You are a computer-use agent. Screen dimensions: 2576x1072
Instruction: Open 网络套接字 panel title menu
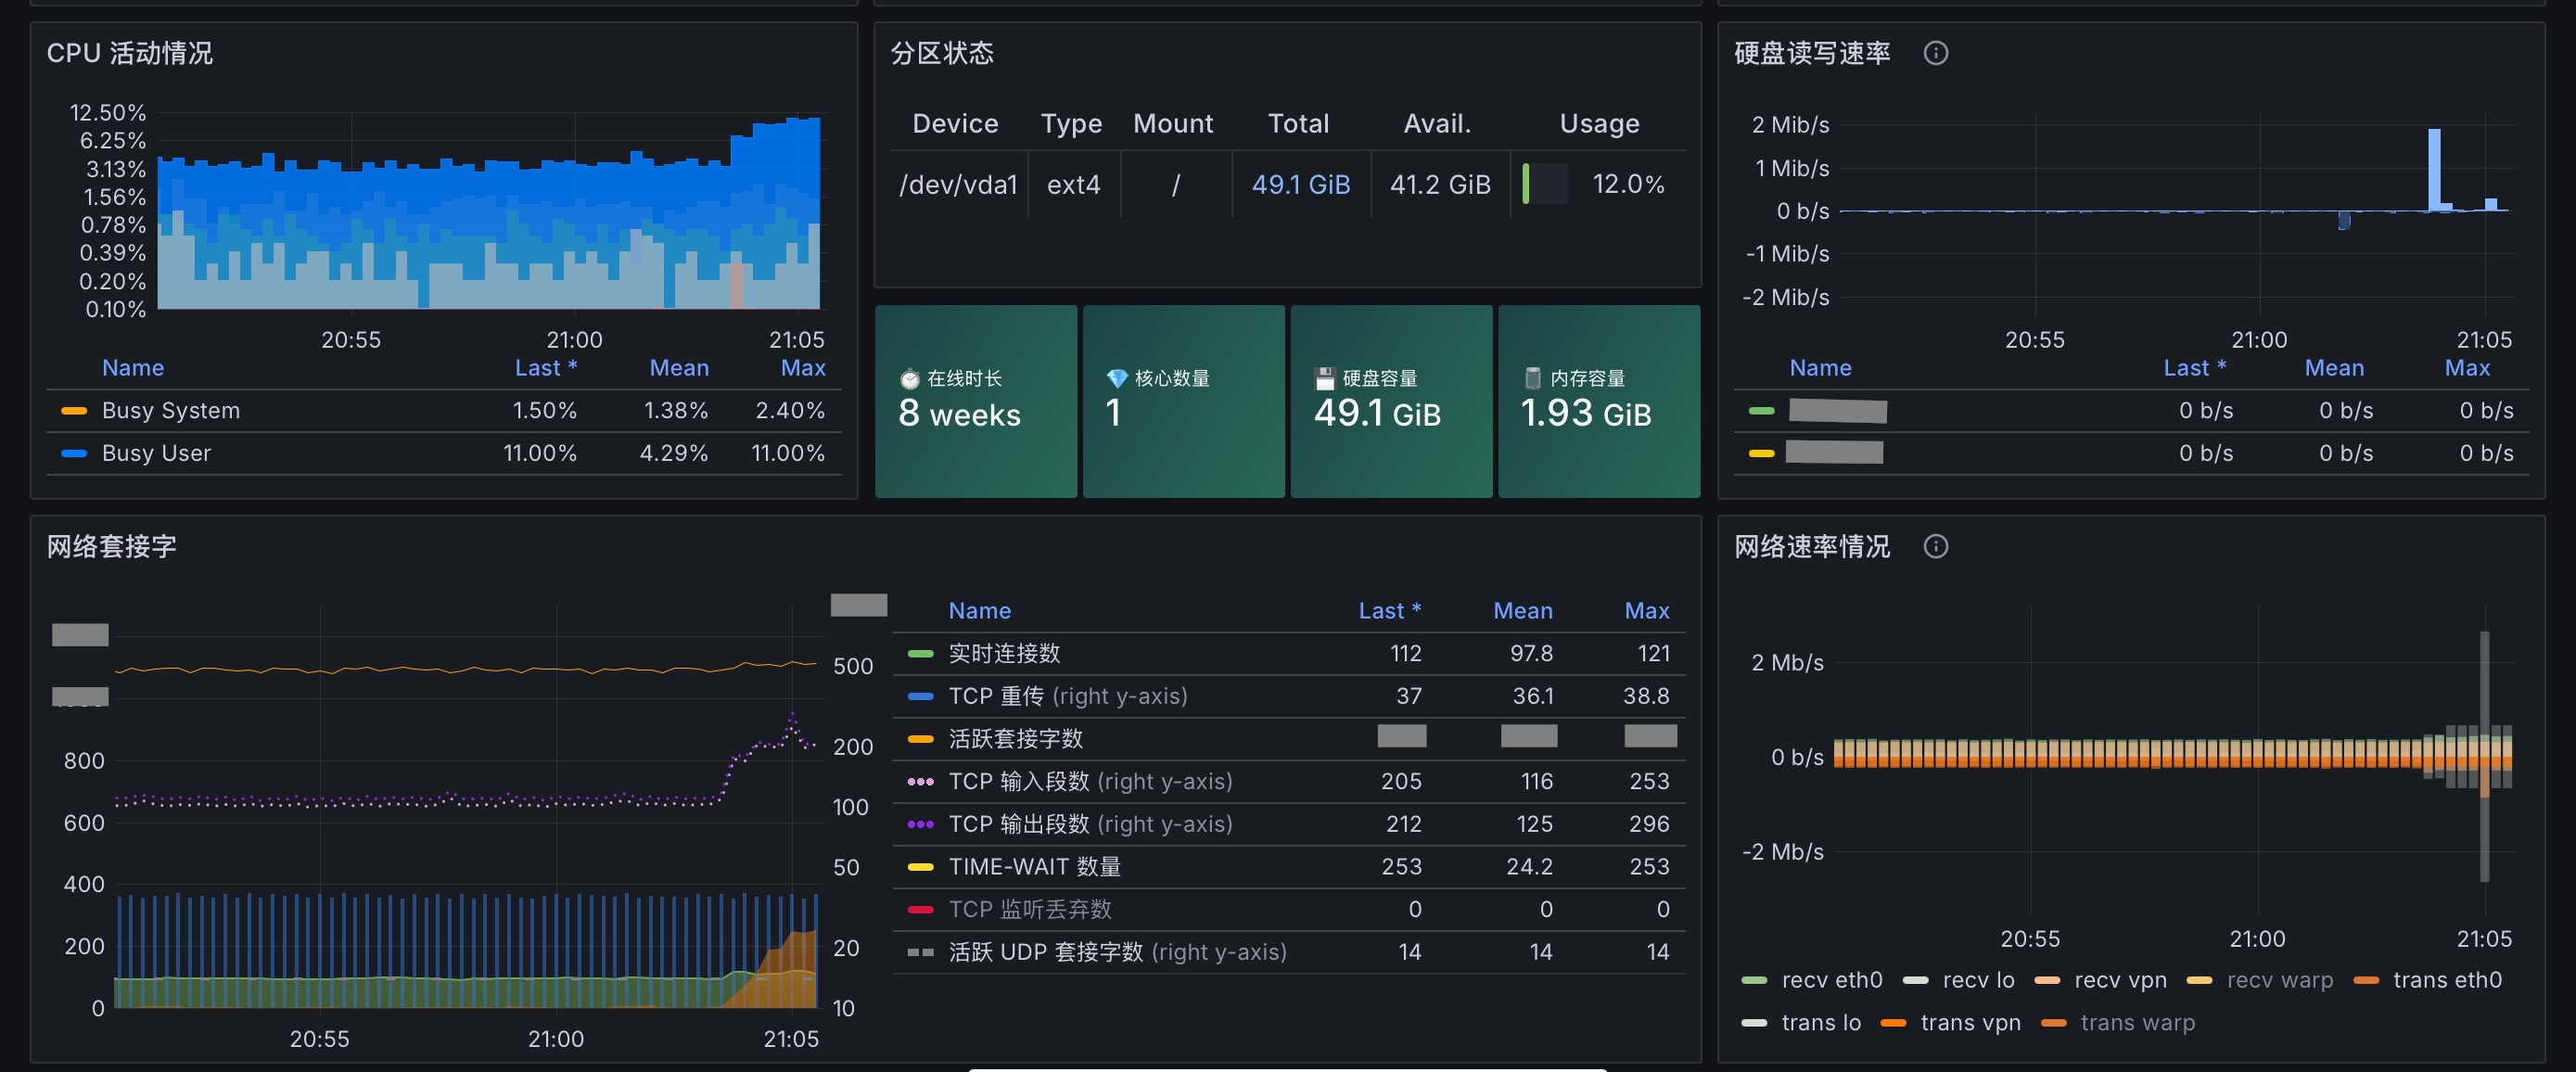111,546
